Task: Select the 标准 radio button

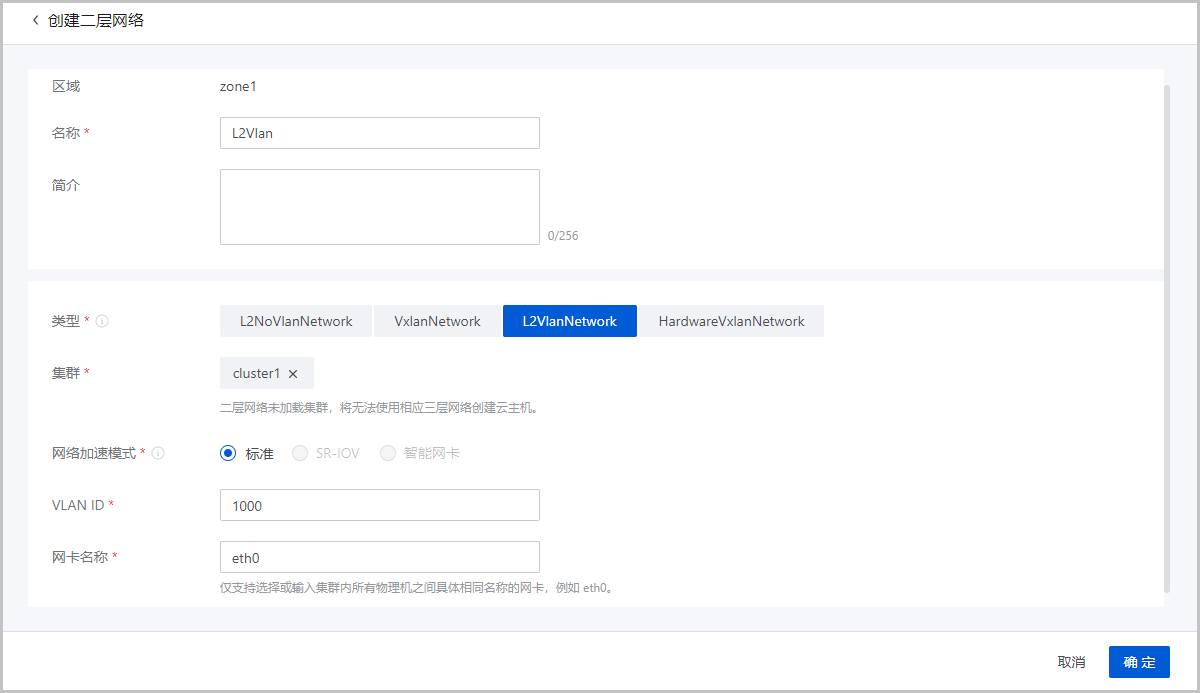Action: (x=228, y=453)
